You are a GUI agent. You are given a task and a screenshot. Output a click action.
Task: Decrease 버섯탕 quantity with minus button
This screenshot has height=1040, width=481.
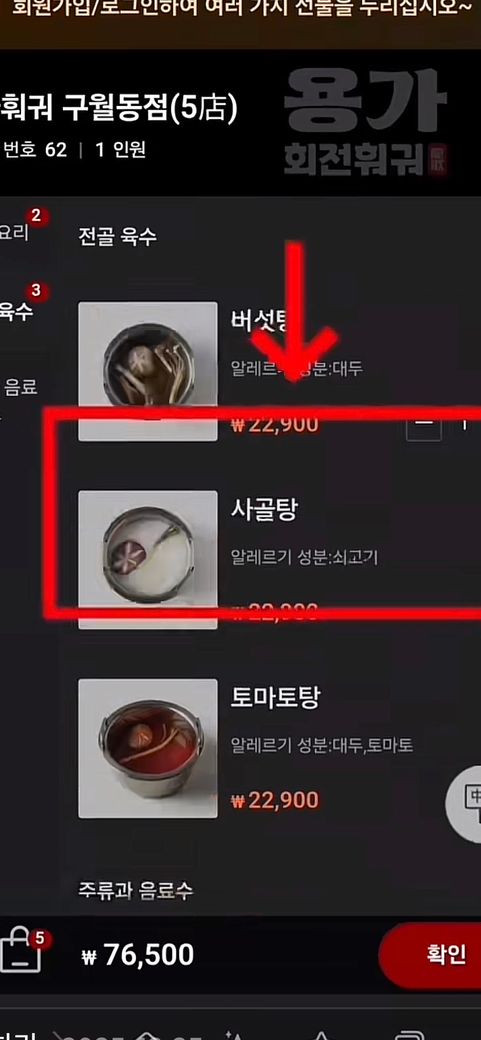tap(423, 424)
